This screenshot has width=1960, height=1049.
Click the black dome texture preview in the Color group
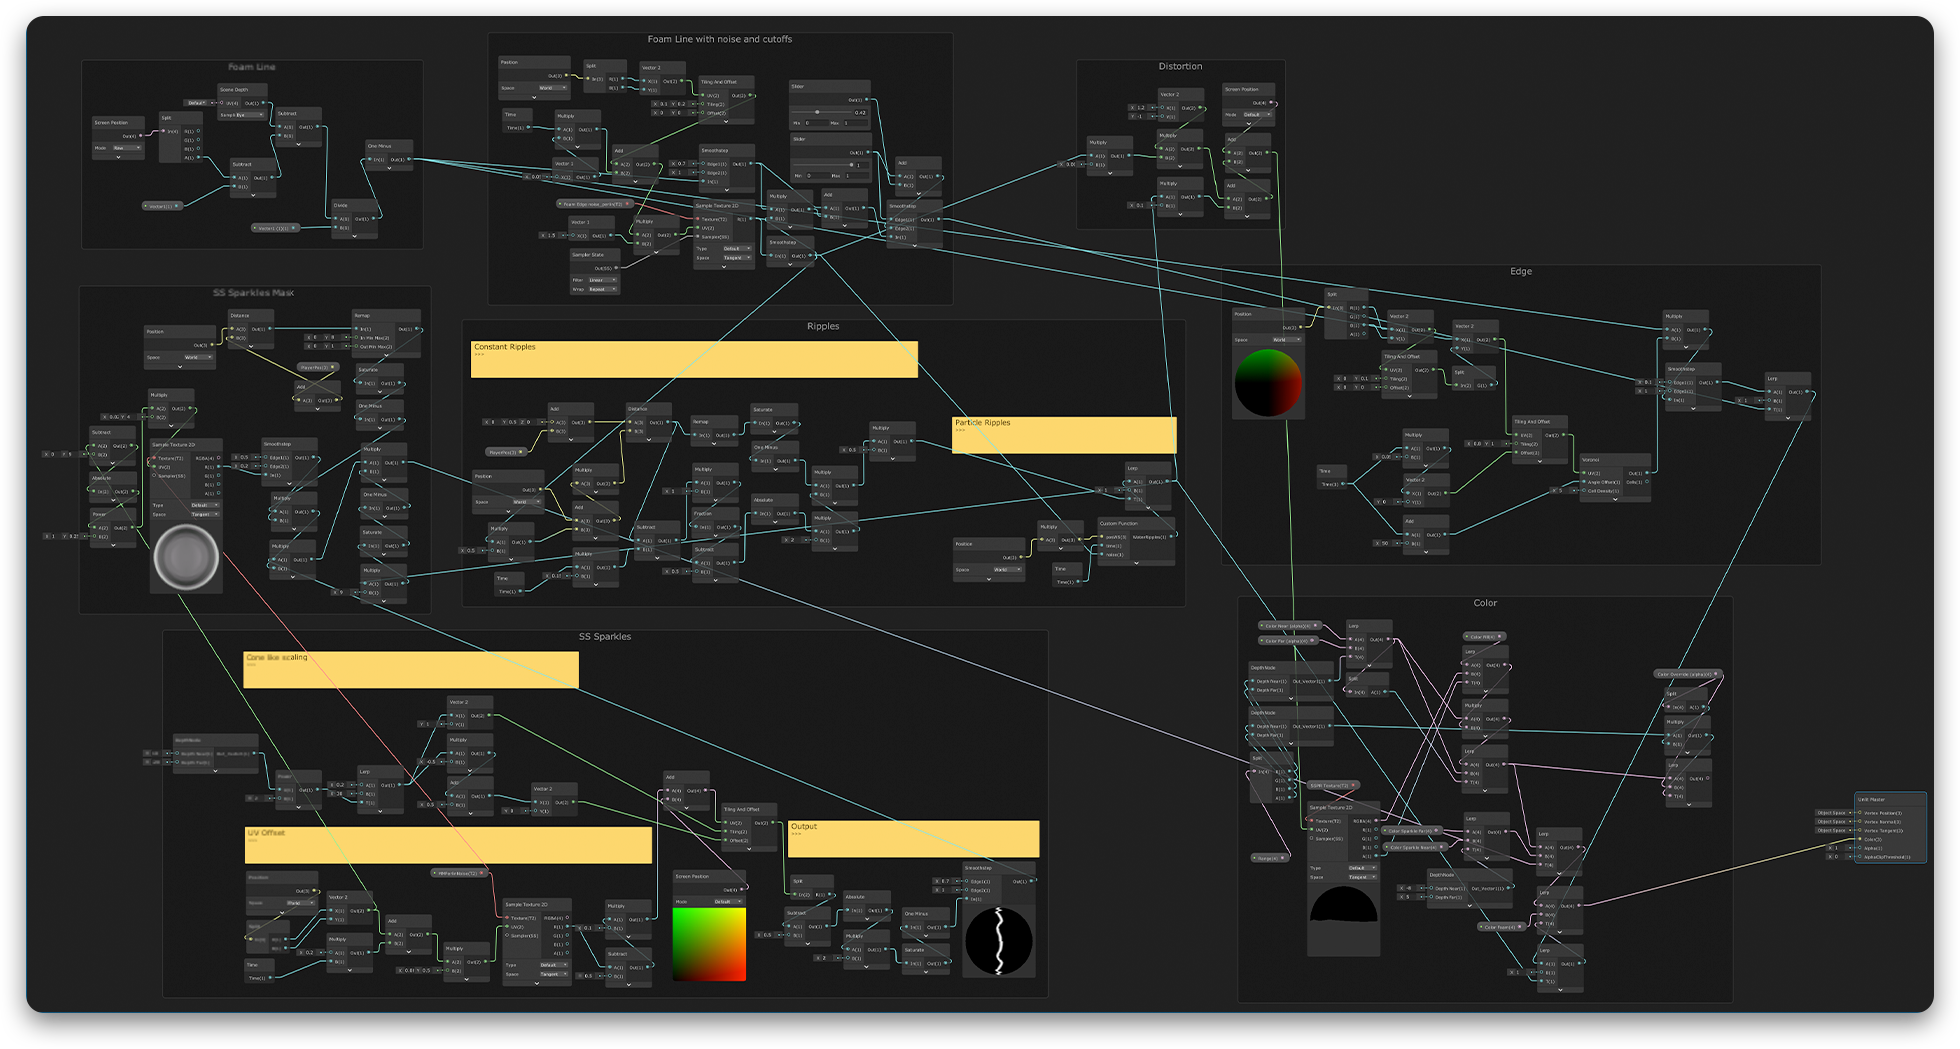pyautogui.click(x=1344, y=918)
